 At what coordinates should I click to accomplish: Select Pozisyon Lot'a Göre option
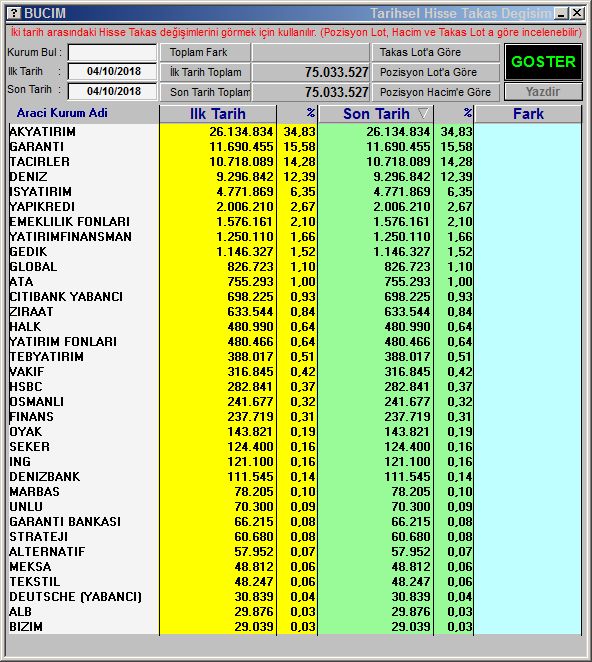point(435,72)
